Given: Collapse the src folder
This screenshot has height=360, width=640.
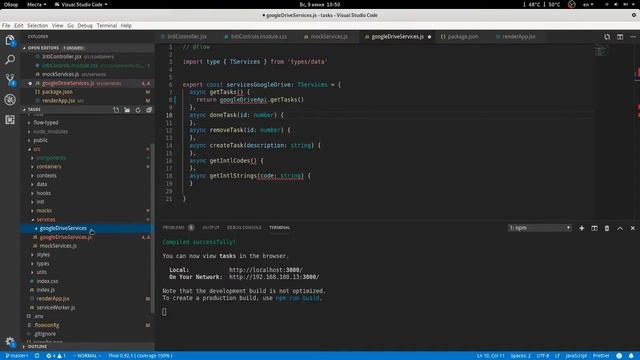Looking at the screenshot, I should tap(37, 149).
